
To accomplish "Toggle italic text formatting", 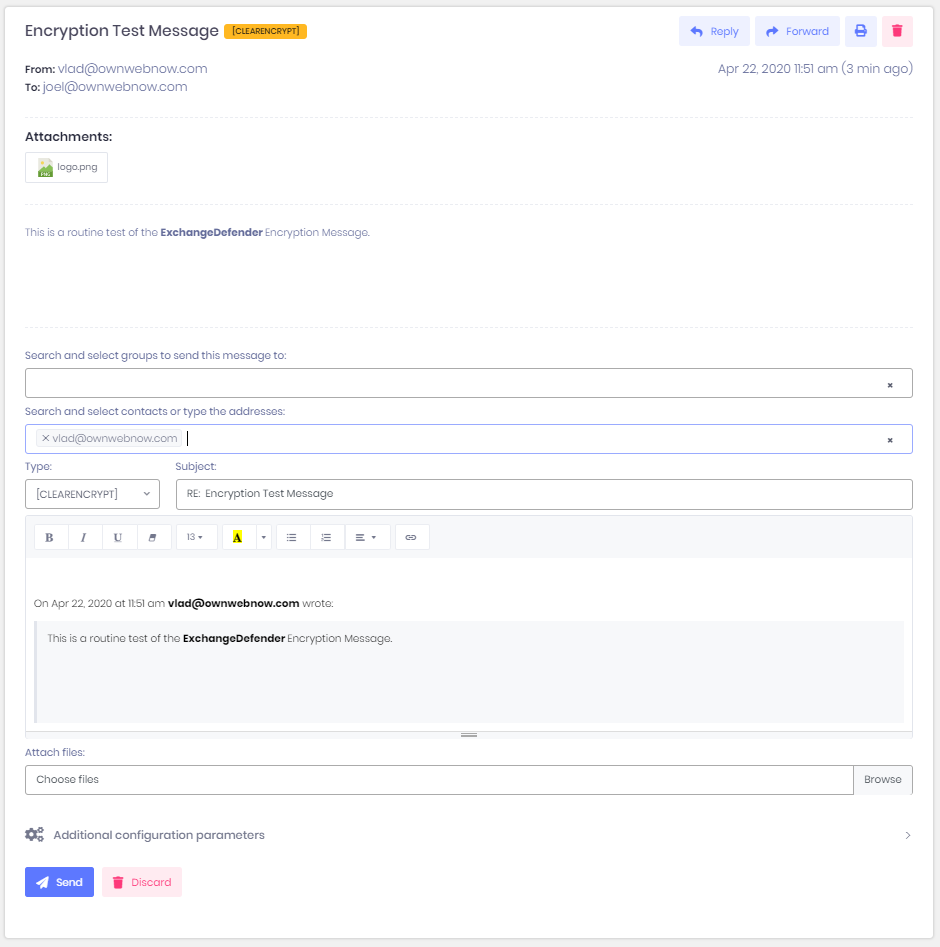I will coord(84,537).
